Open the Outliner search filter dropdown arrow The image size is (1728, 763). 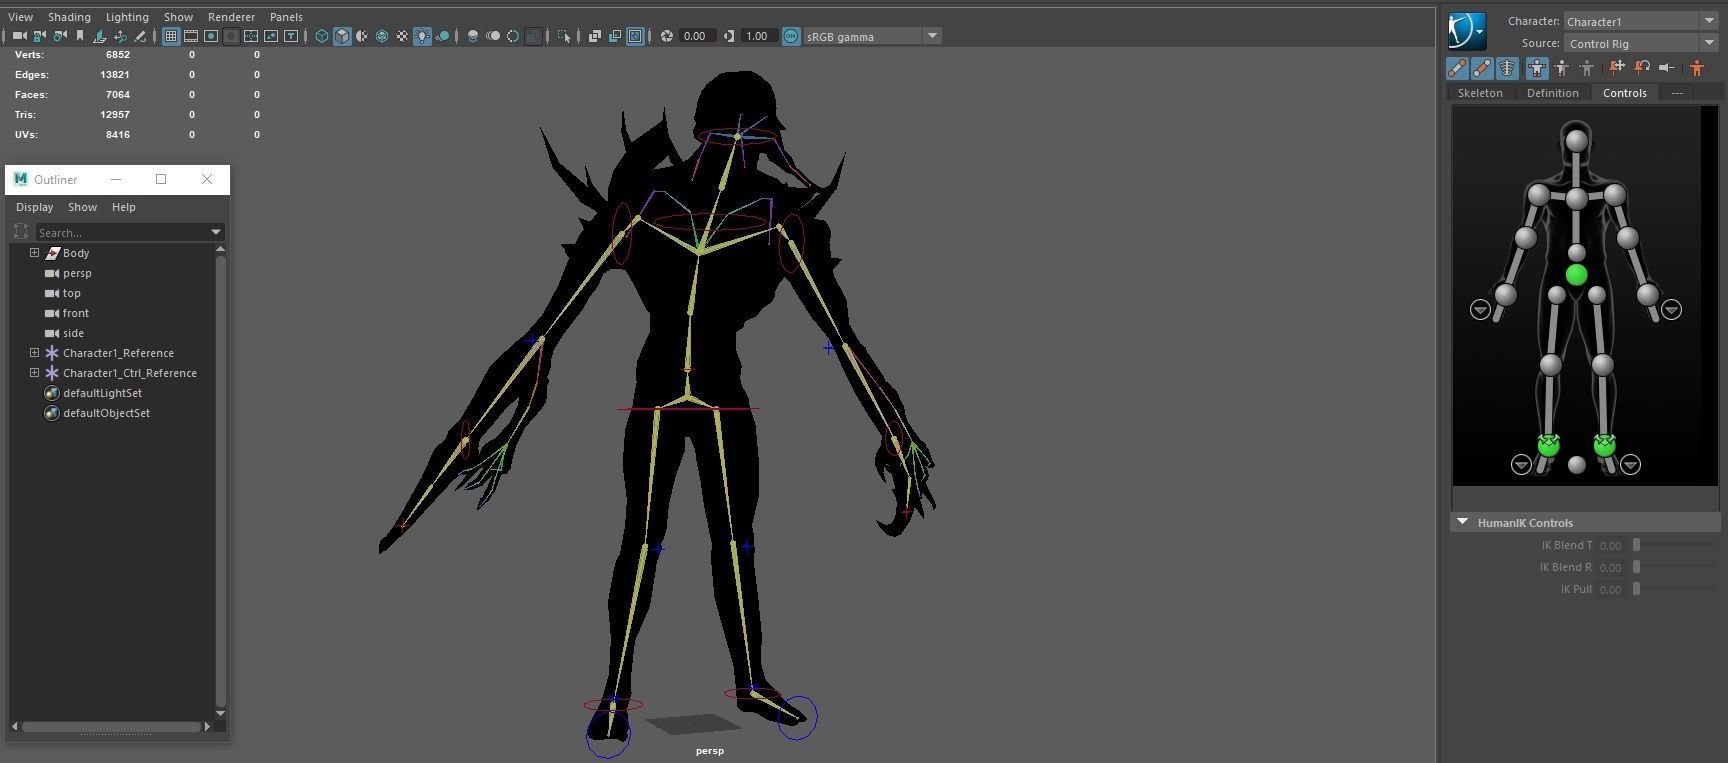pos(216,232)
